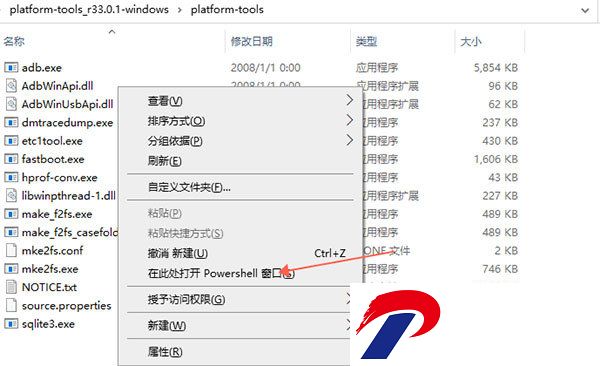Screen dimensions: 600x366
Task: Select the fastboot.exe file icon
Action: pyautogui.click(x=11, y=159)
